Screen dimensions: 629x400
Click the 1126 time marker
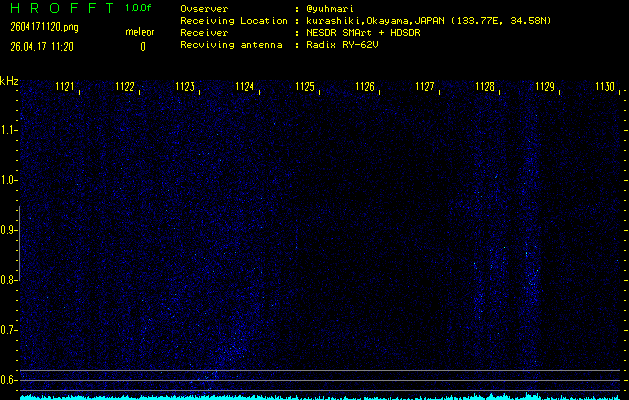click(365, 87)
